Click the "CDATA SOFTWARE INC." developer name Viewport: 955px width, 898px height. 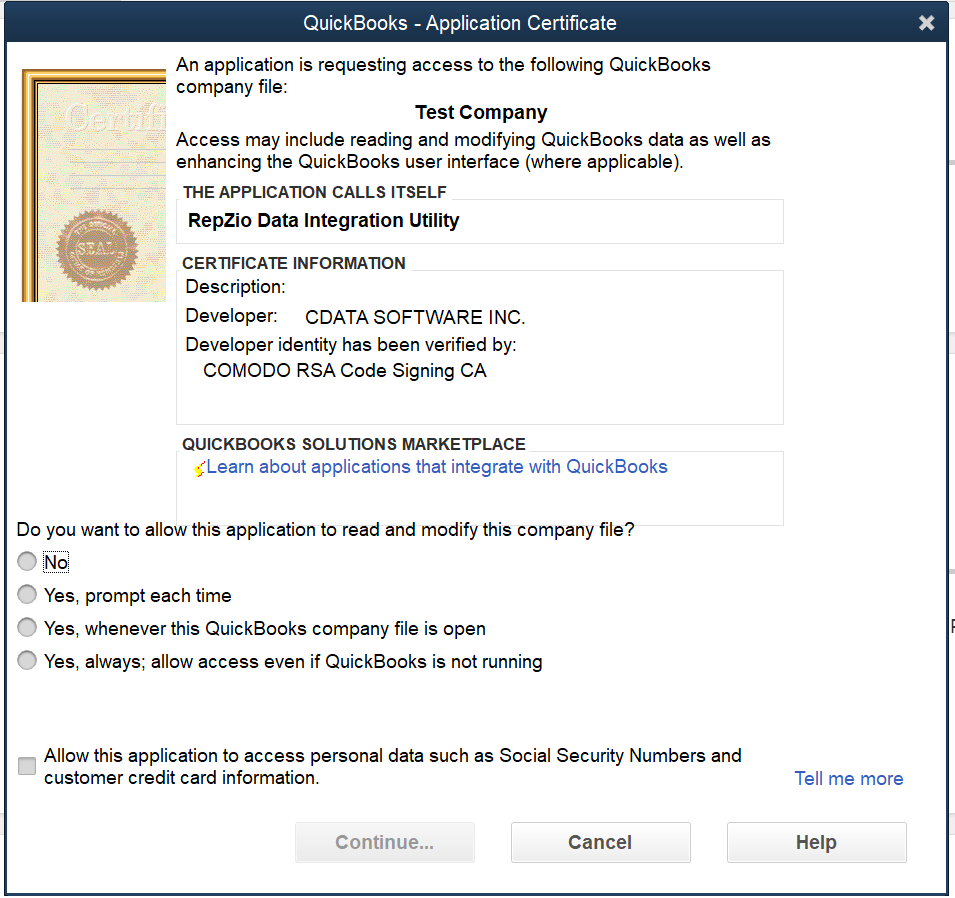[415, 317]
